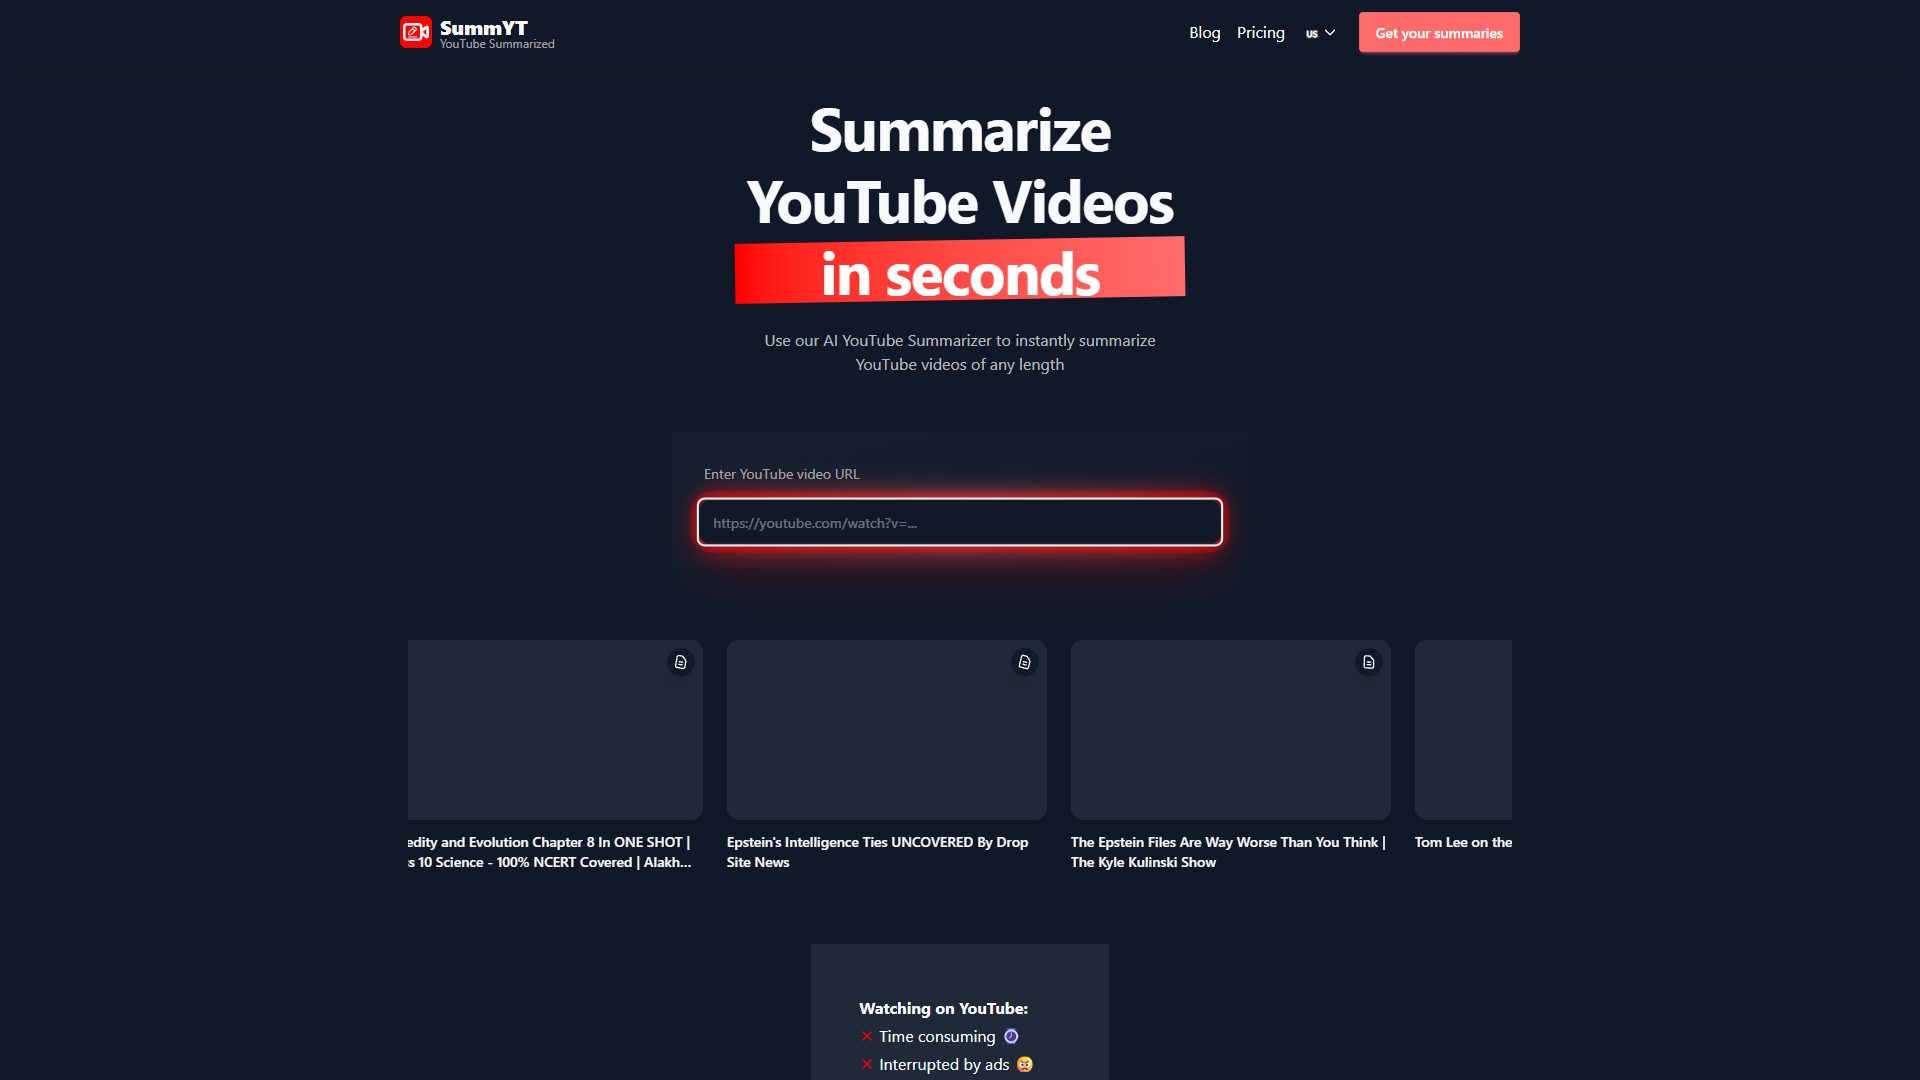Click title 'The Epstein Files Are Way Worse Than You Think'
The width and height of the screenshot is (1920, 1080).
(1228, 852)
